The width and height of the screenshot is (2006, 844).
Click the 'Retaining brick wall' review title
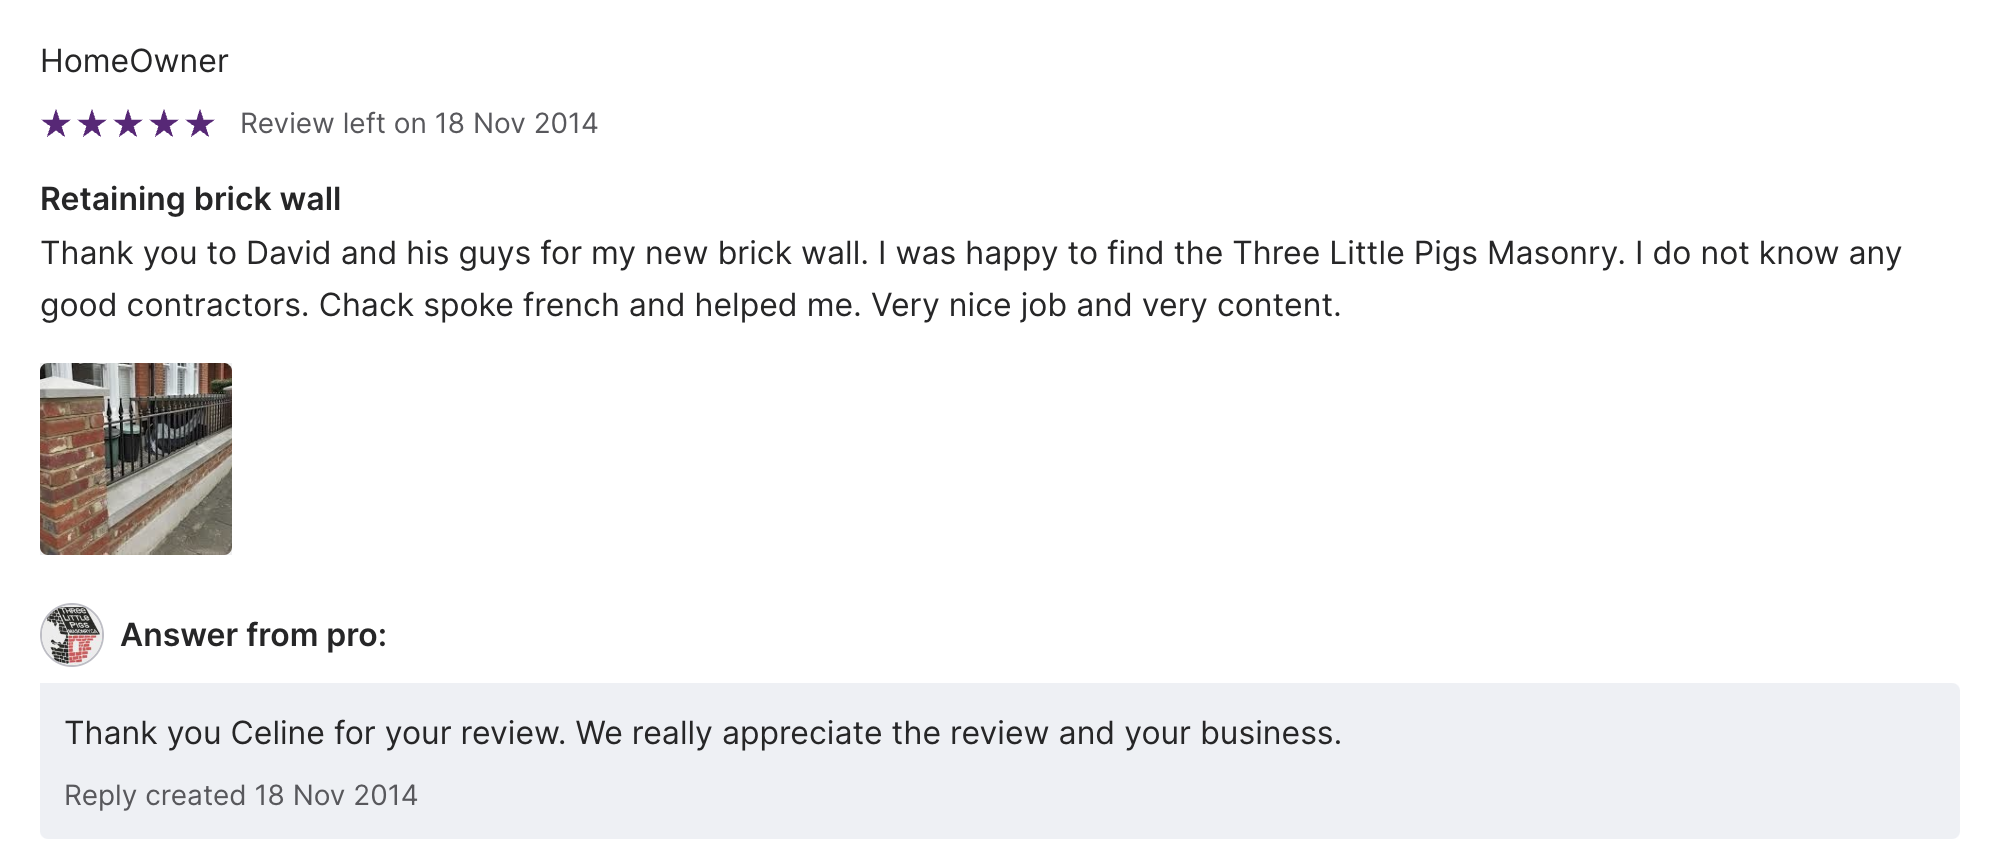pyautogui.click(x=190, y=199)
